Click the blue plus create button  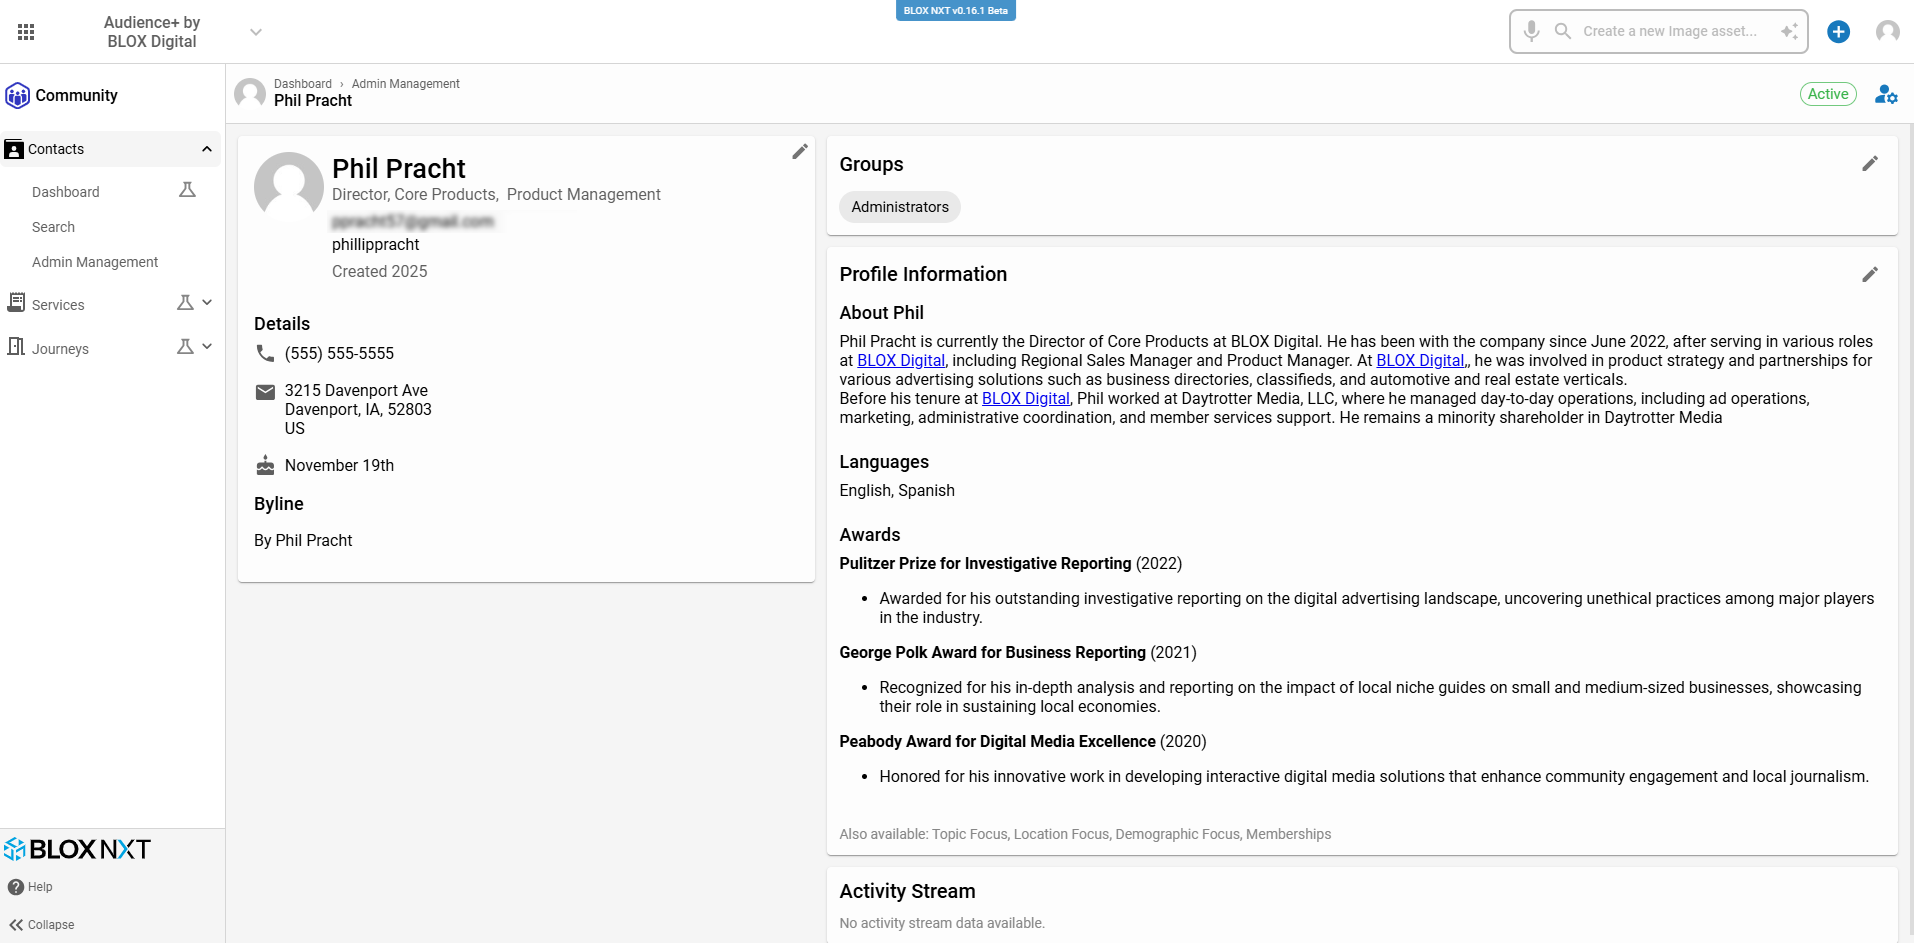coord(1838,32)
